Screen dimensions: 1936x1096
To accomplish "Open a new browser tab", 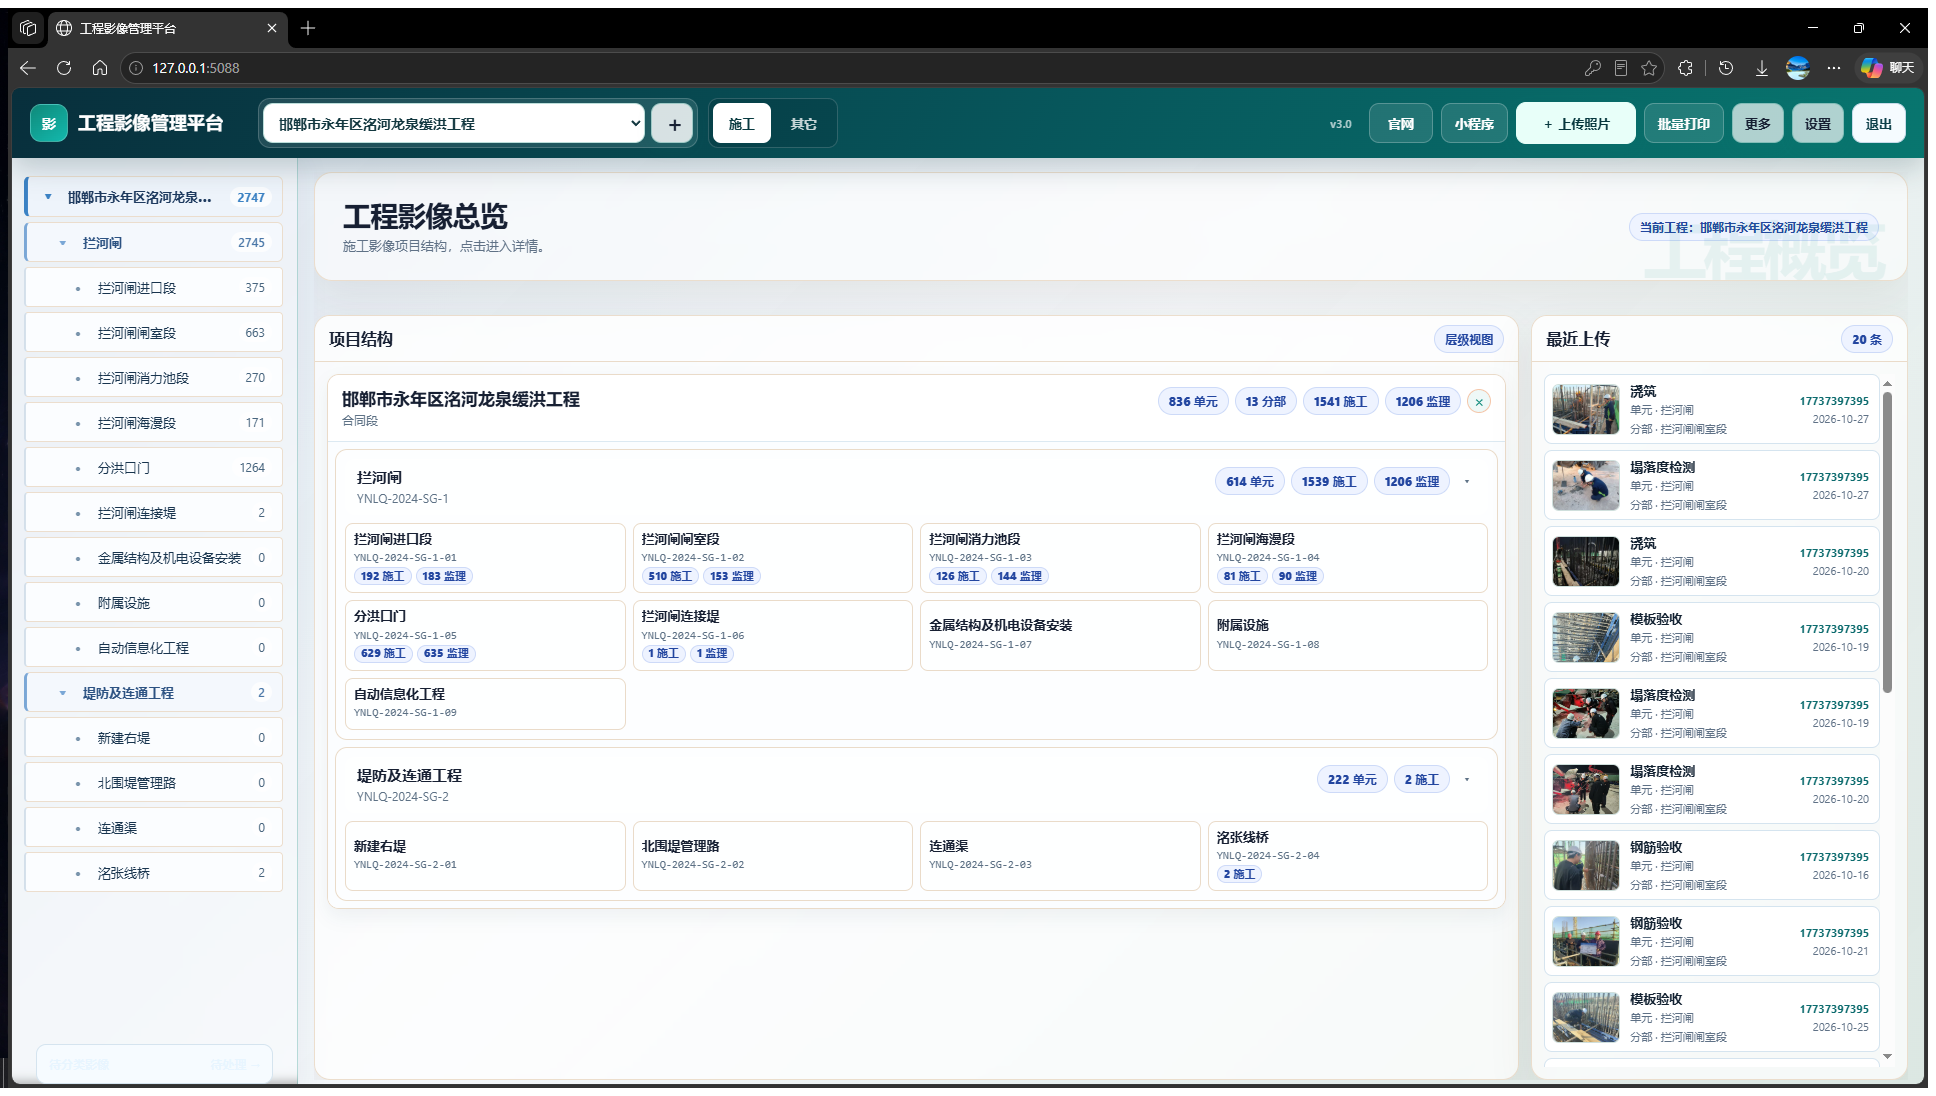I will click(x=308, y=28).
